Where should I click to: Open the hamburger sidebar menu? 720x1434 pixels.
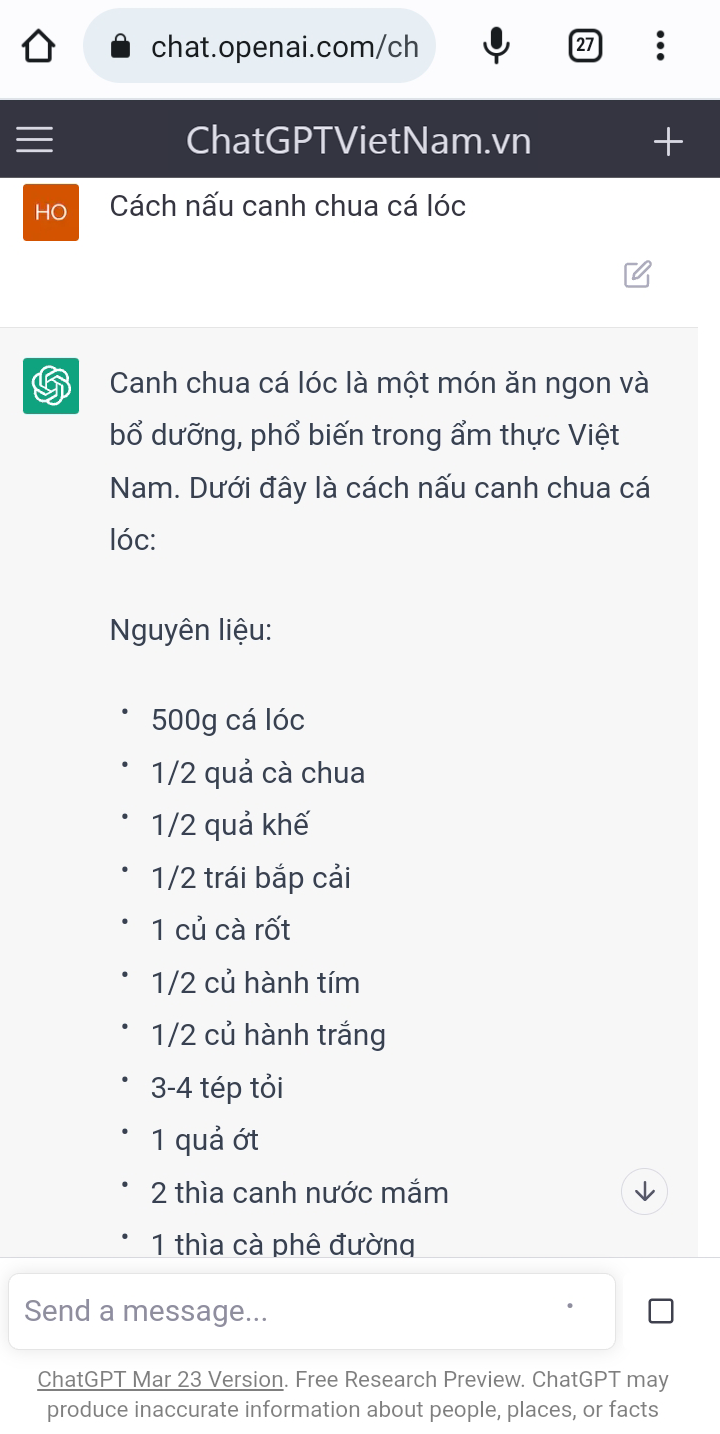click(35, 140)
